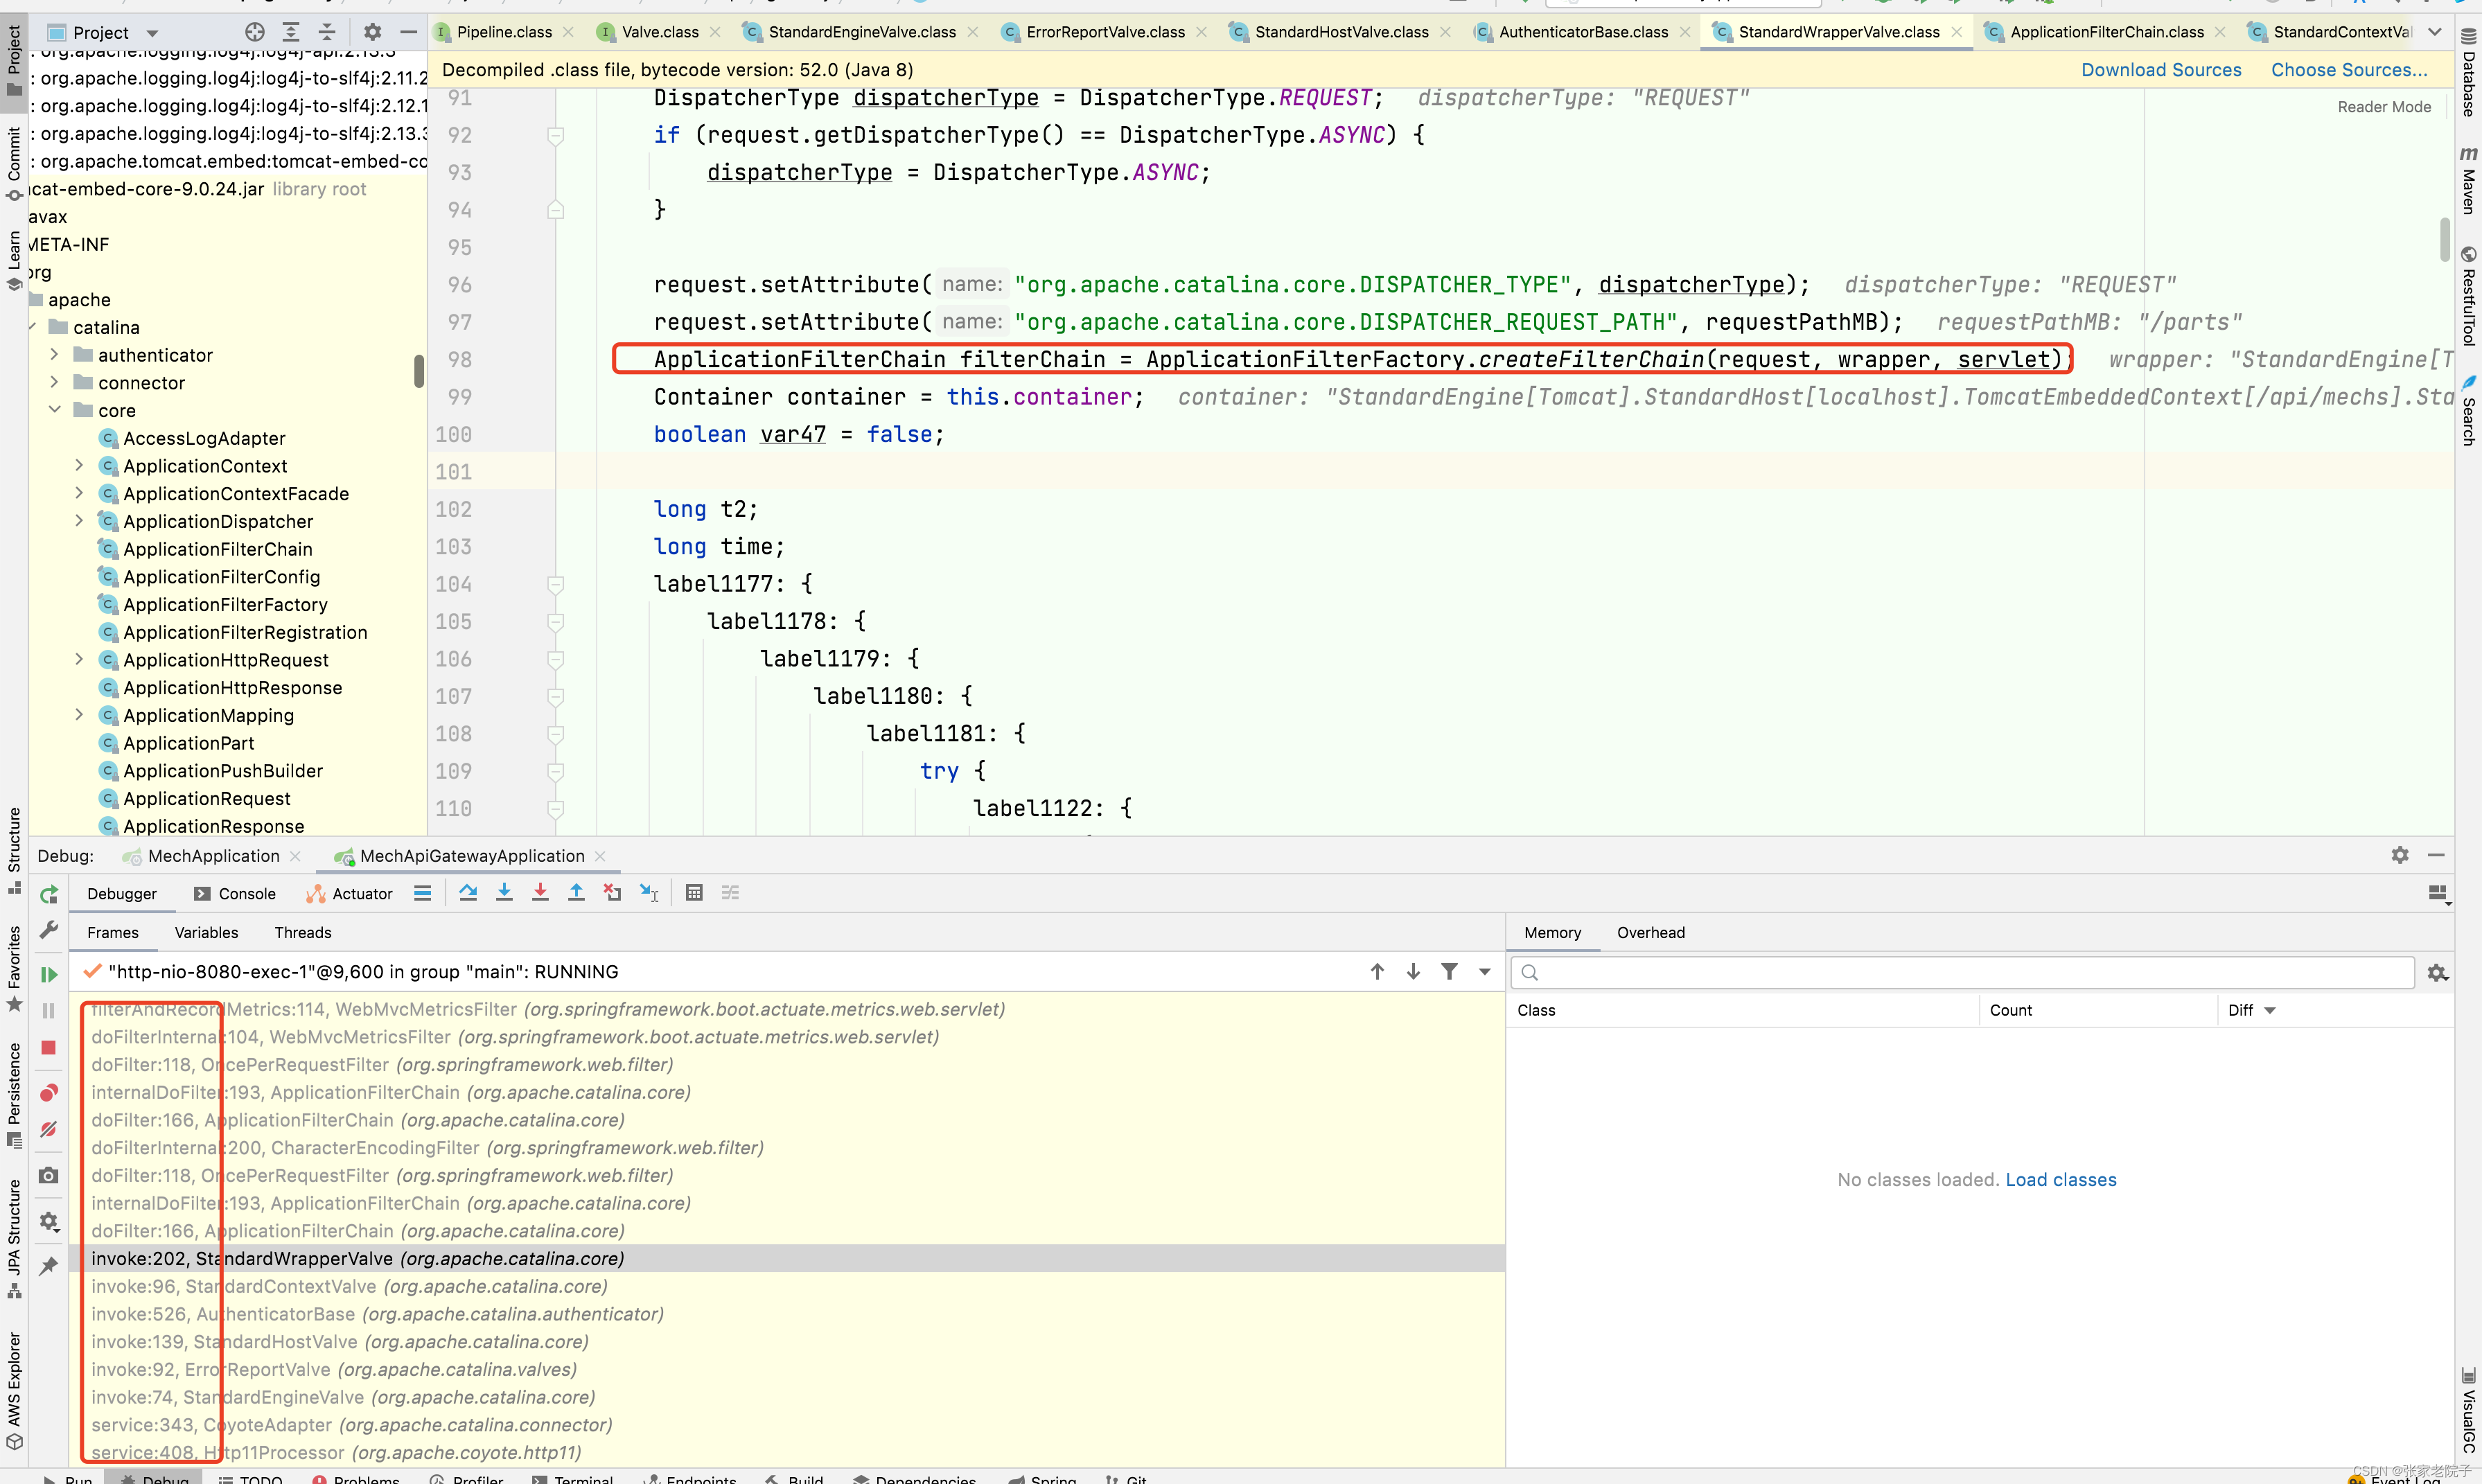Click the View Breakpoints double-red-dot icon
The image size is (2482, 1484).
click(x=48, y=1092)
